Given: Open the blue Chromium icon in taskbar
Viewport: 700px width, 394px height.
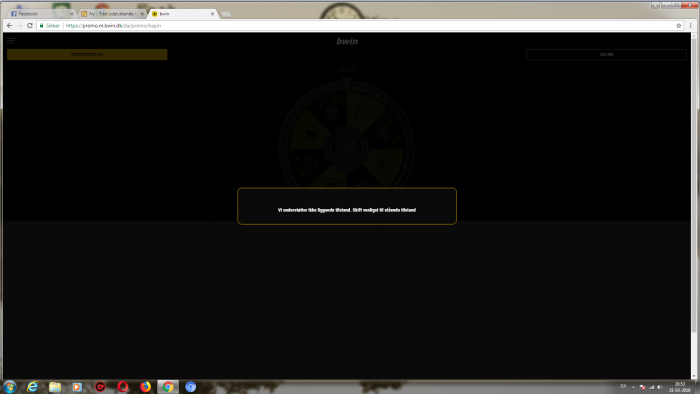Looking at the screenshot, I should click(191, 386).
